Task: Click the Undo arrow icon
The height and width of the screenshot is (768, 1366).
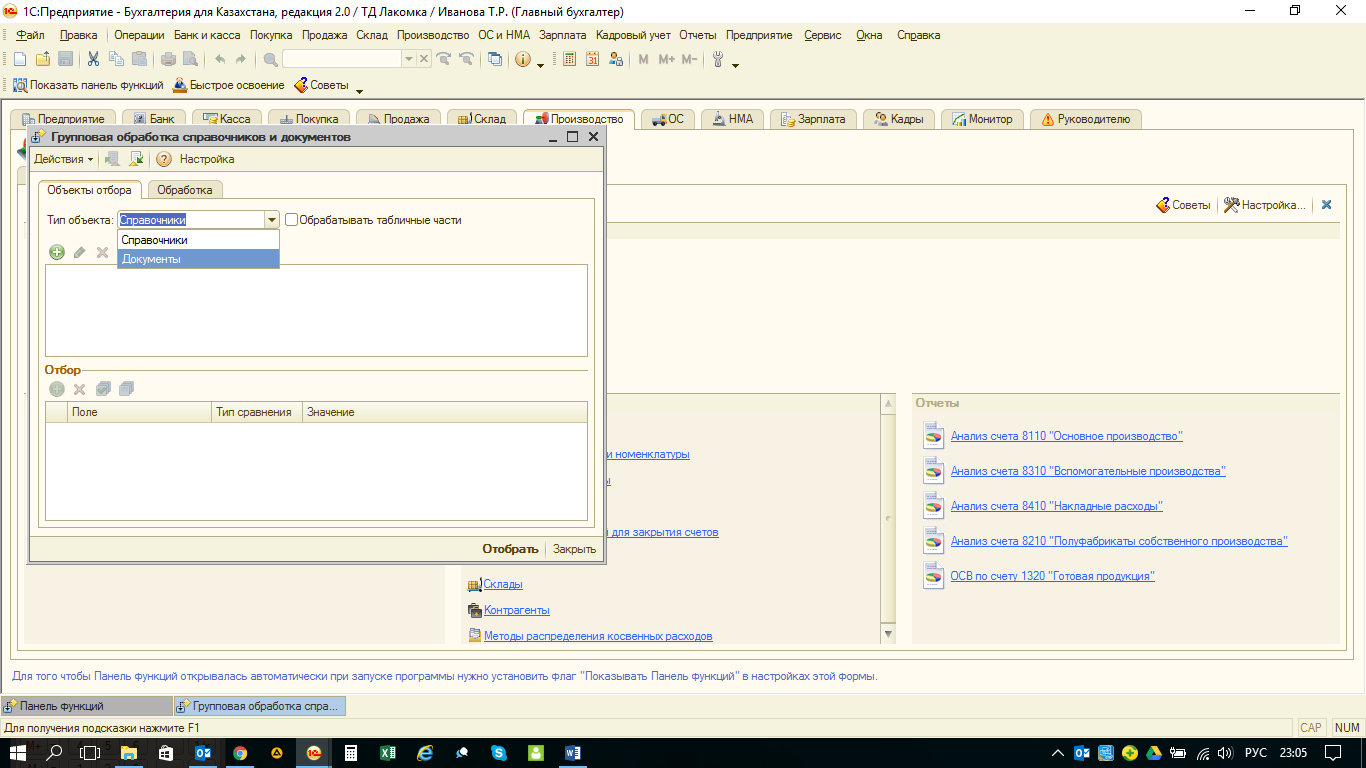Action: click(219, 59)
